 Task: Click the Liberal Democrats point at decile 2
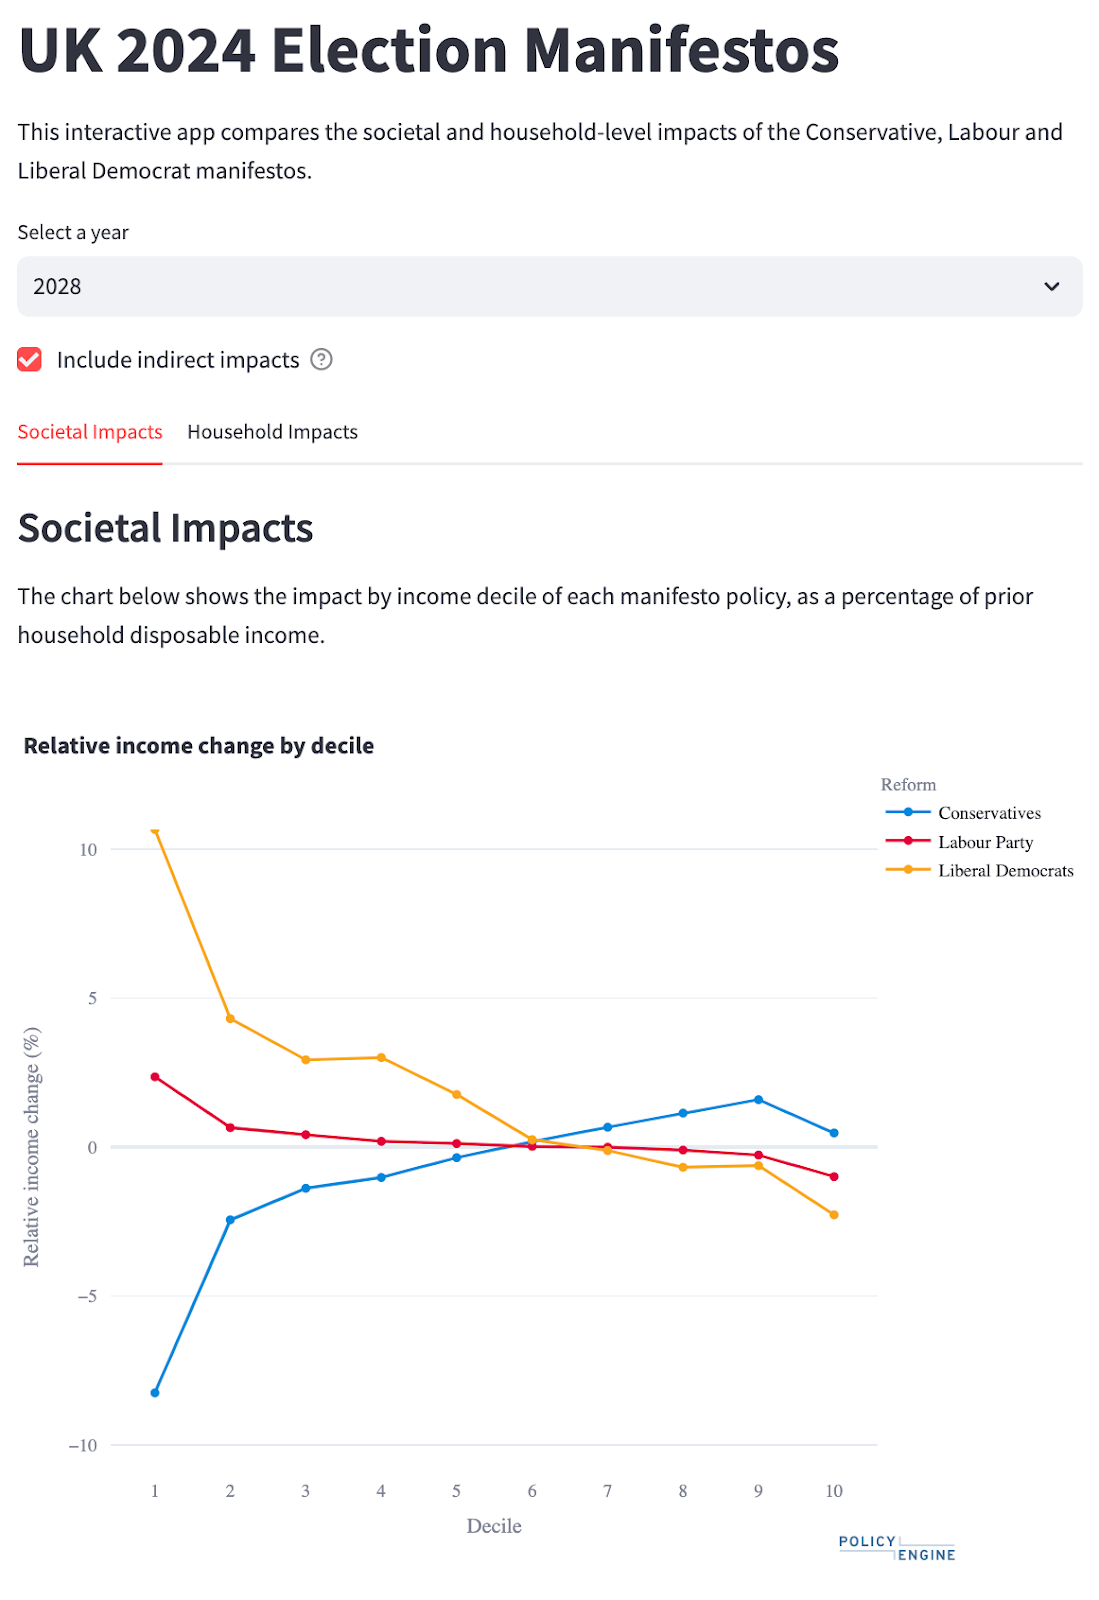click(230, 1019)
